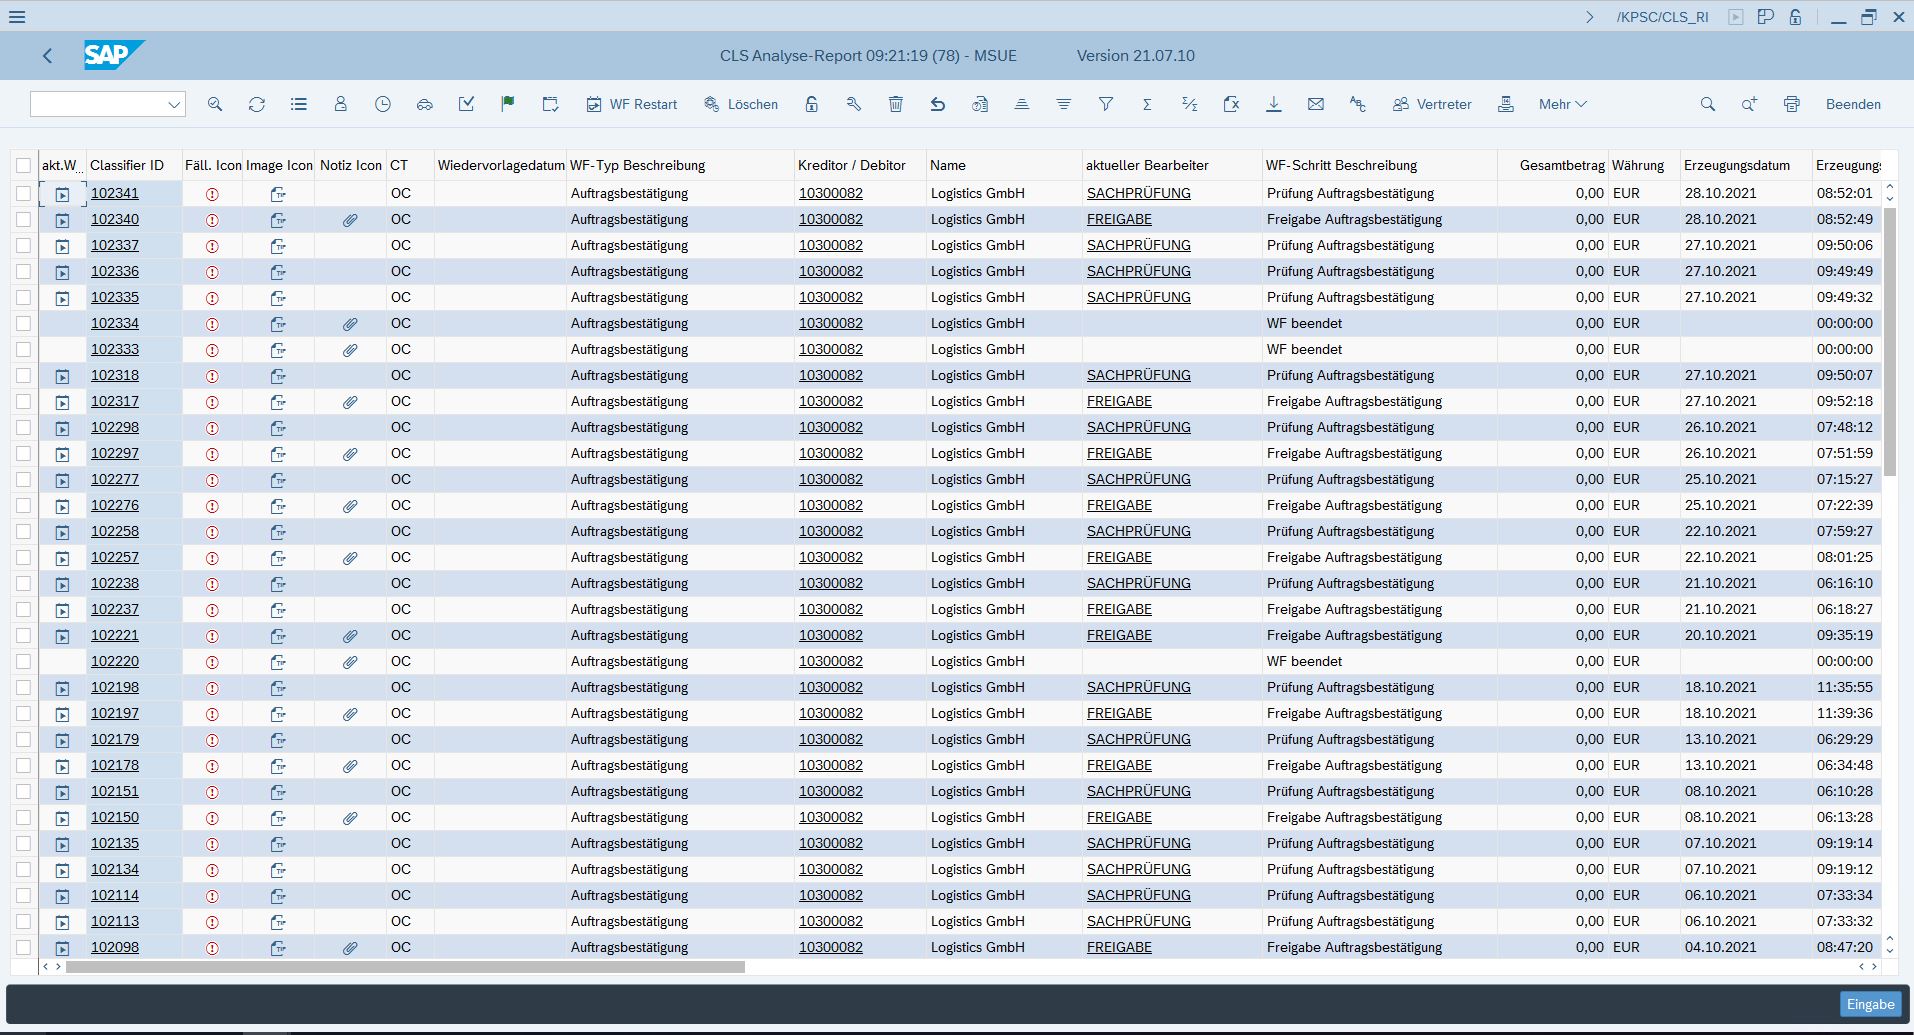Click the search magnifier icon at right
This screenshot has height=1035, width=1914.
pos(1708,104)
